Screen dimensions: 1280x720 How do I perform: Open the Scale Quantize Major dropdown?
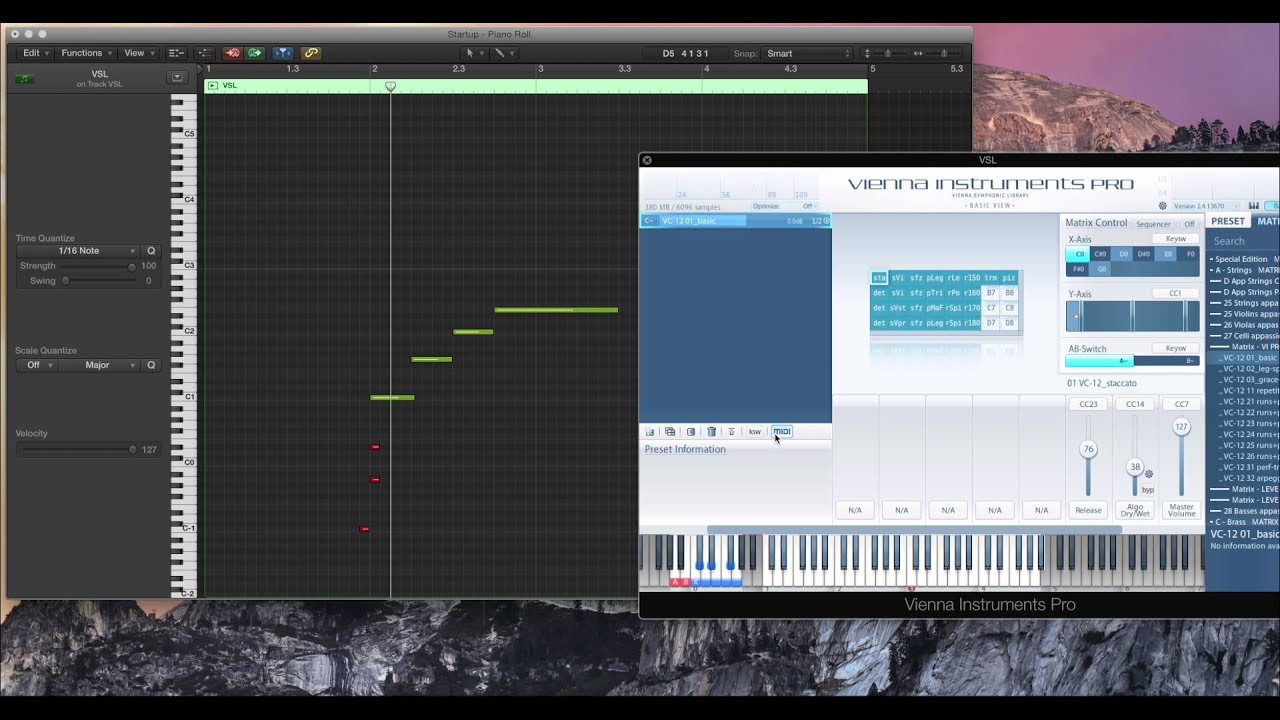click(x=98, y=365)
